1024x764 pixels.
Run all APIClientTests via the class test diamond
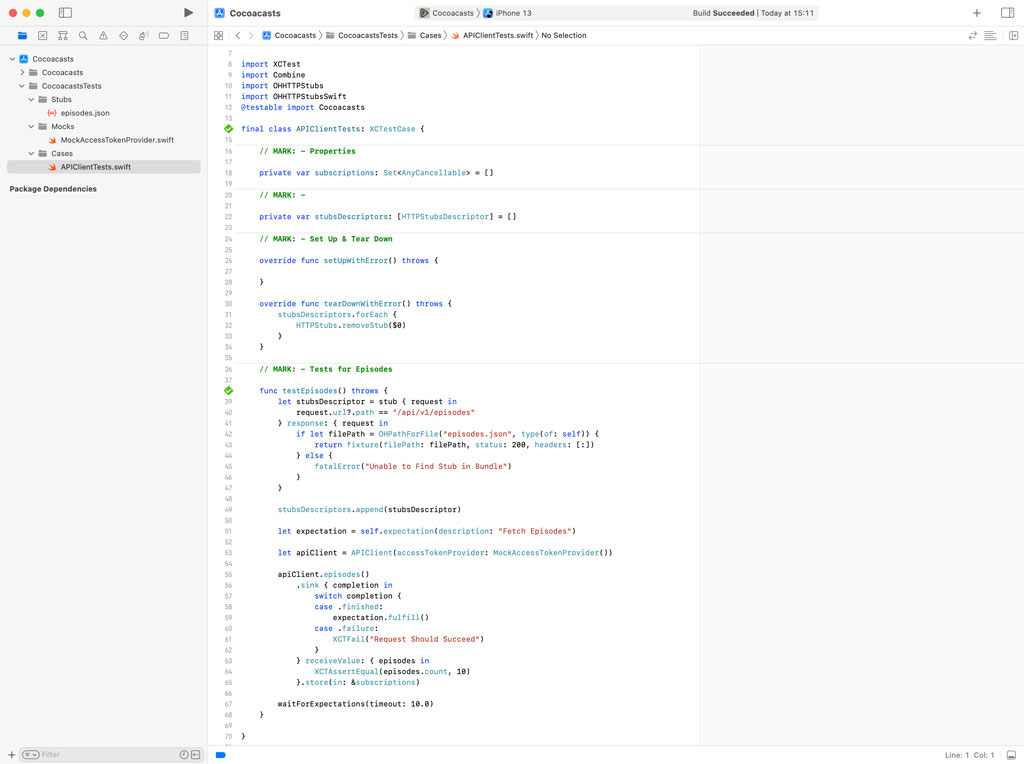tap(228, 128)
